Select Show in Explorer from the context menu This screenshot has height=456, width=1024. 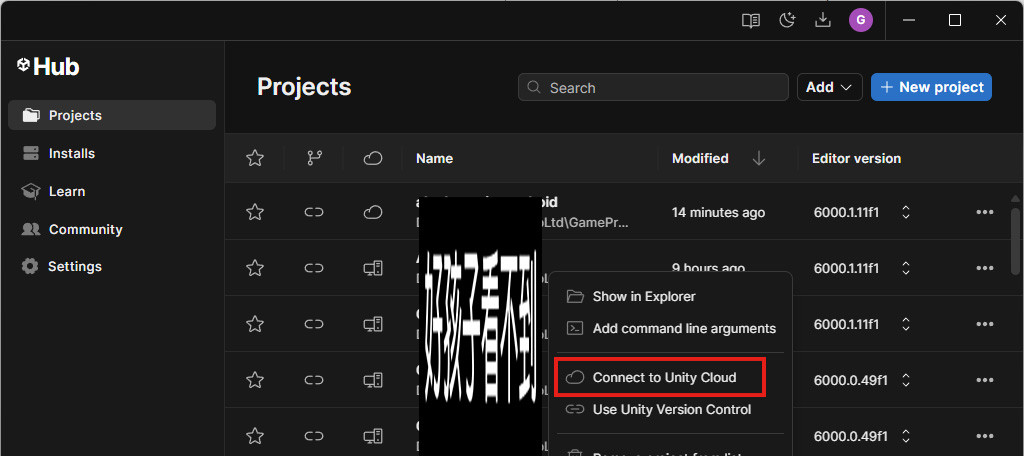pyautogui.click(x=671, y=297)
